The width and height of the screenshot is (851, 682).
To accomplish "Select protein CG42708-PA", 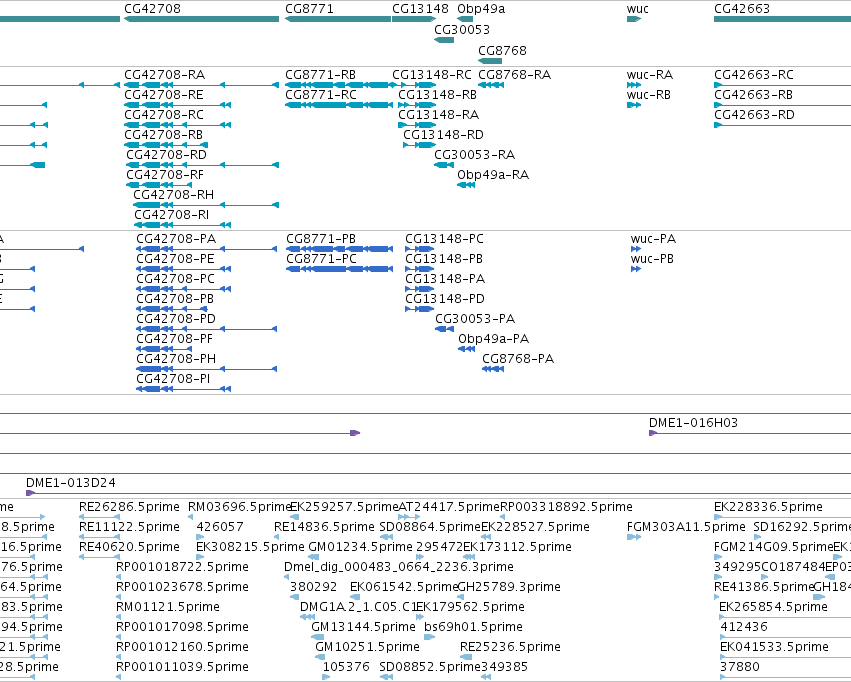I will 206,249.
